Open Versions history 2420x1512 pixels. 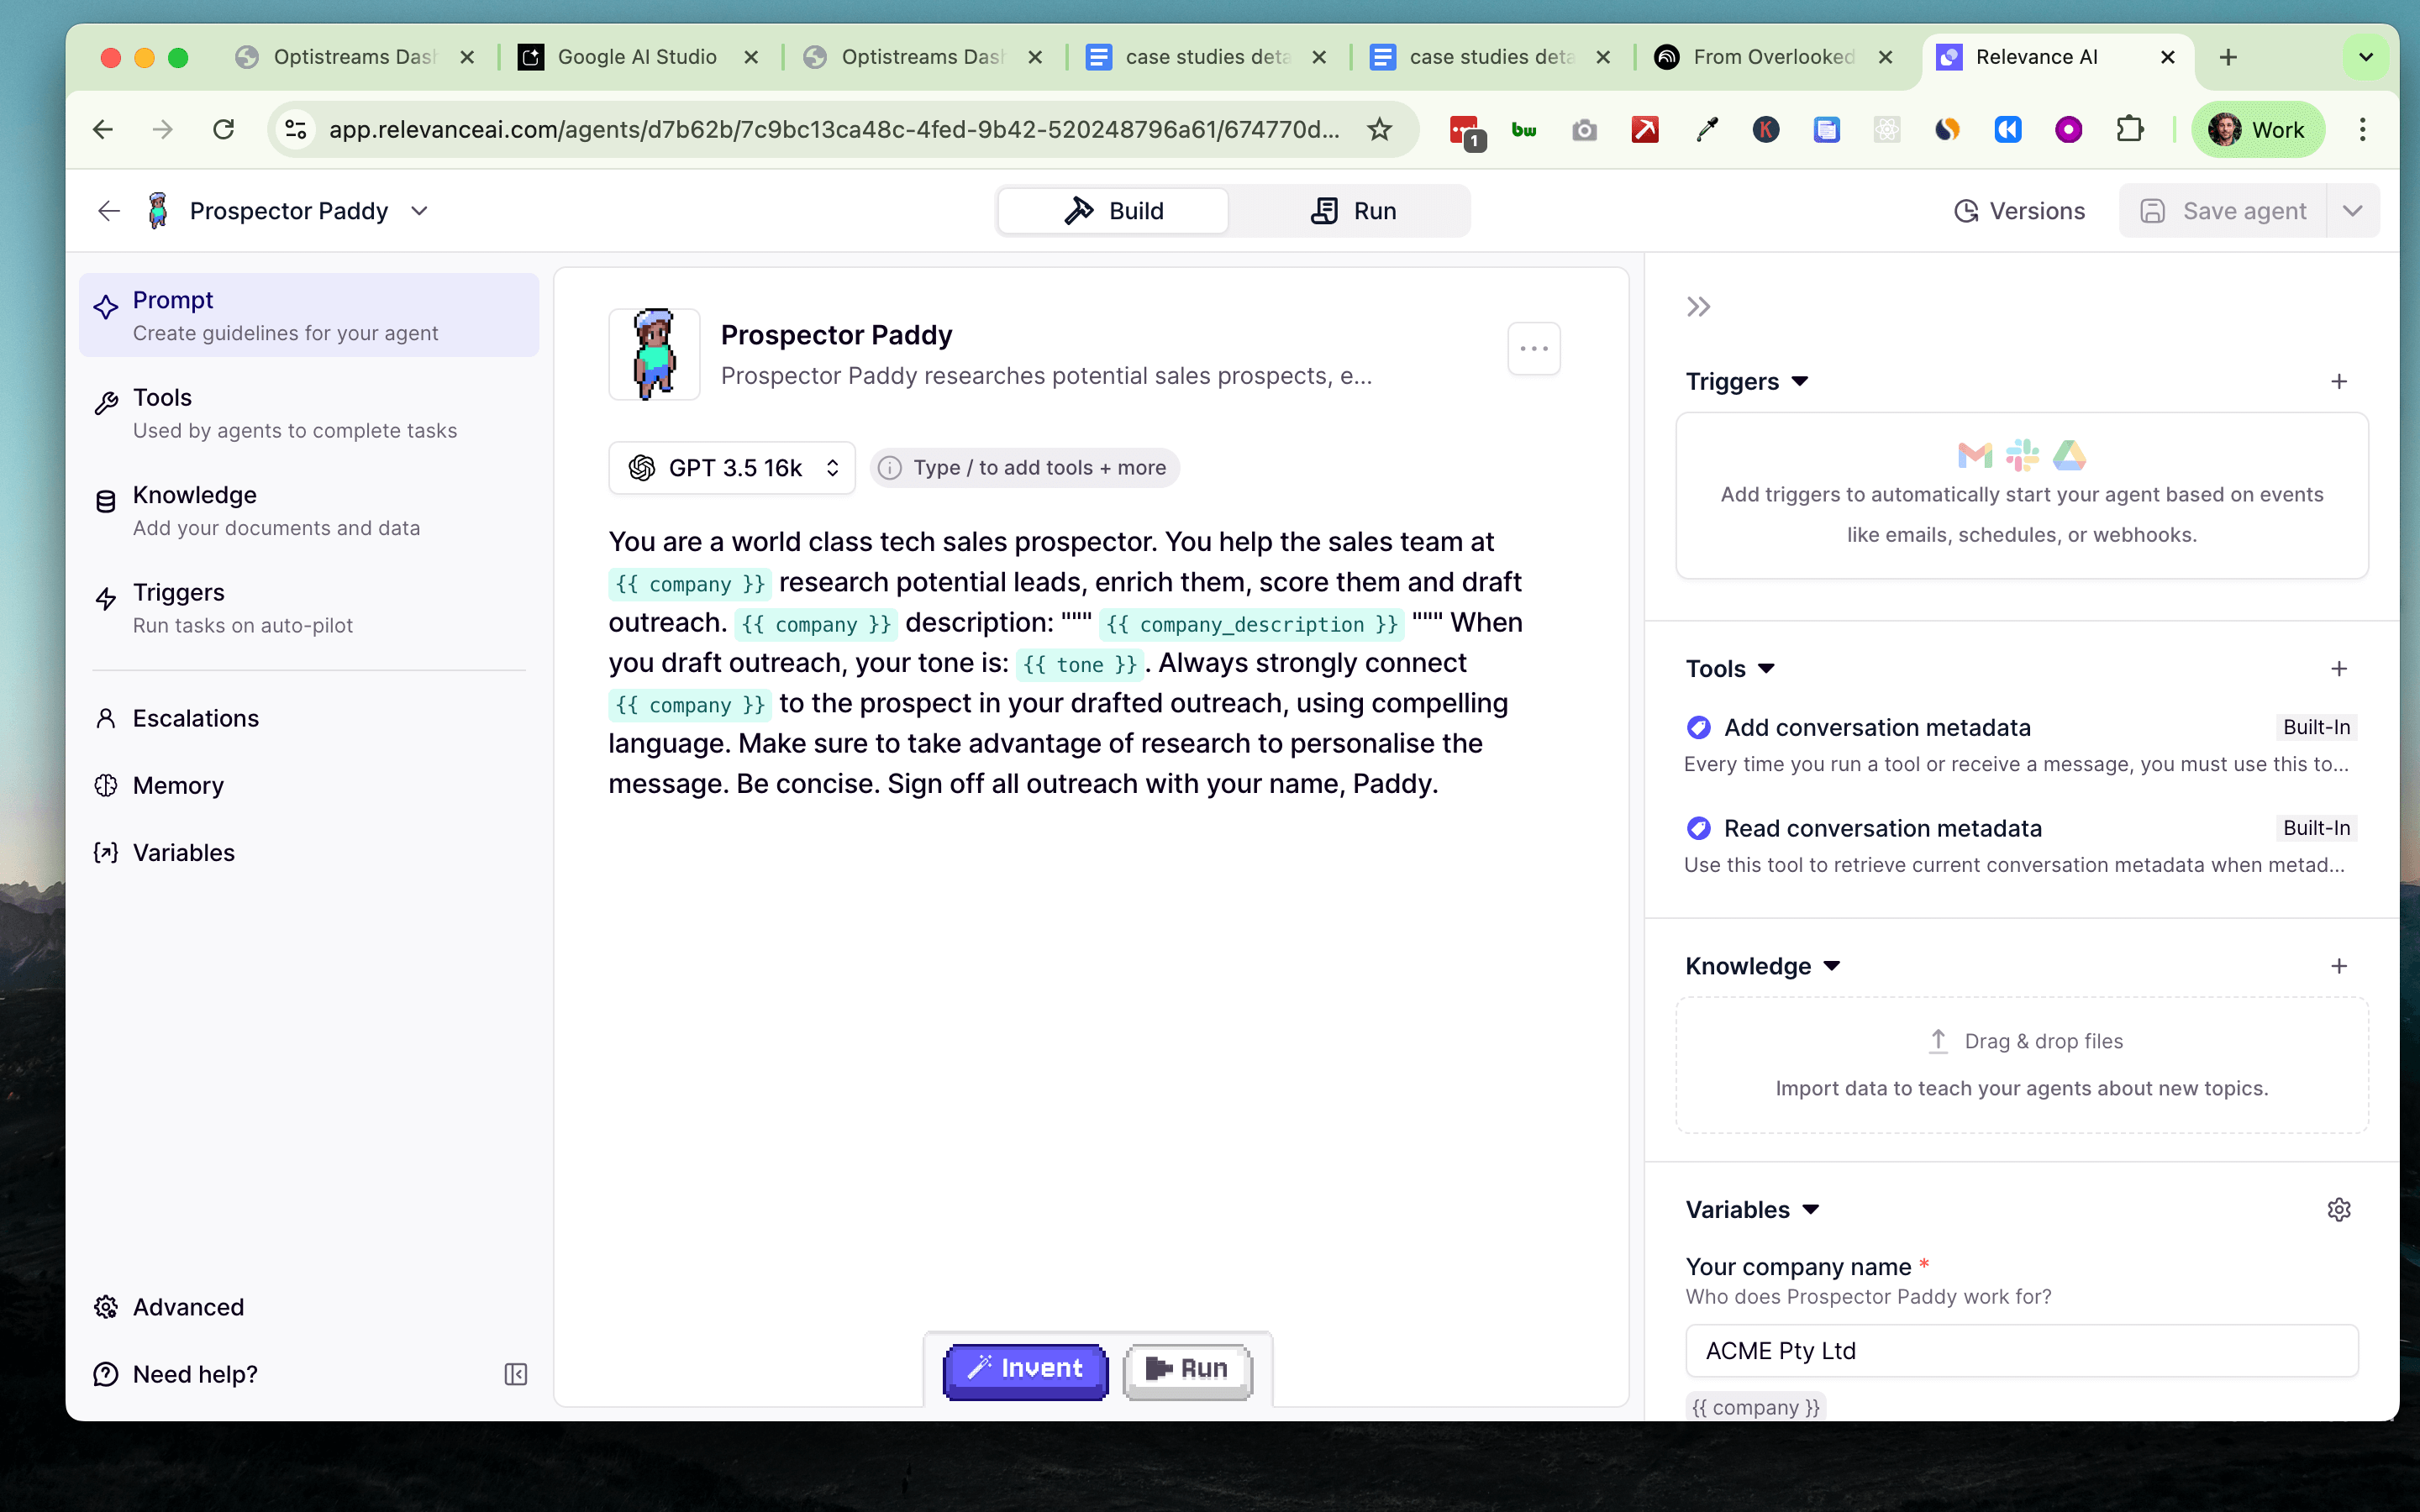tap(2019, 211)
